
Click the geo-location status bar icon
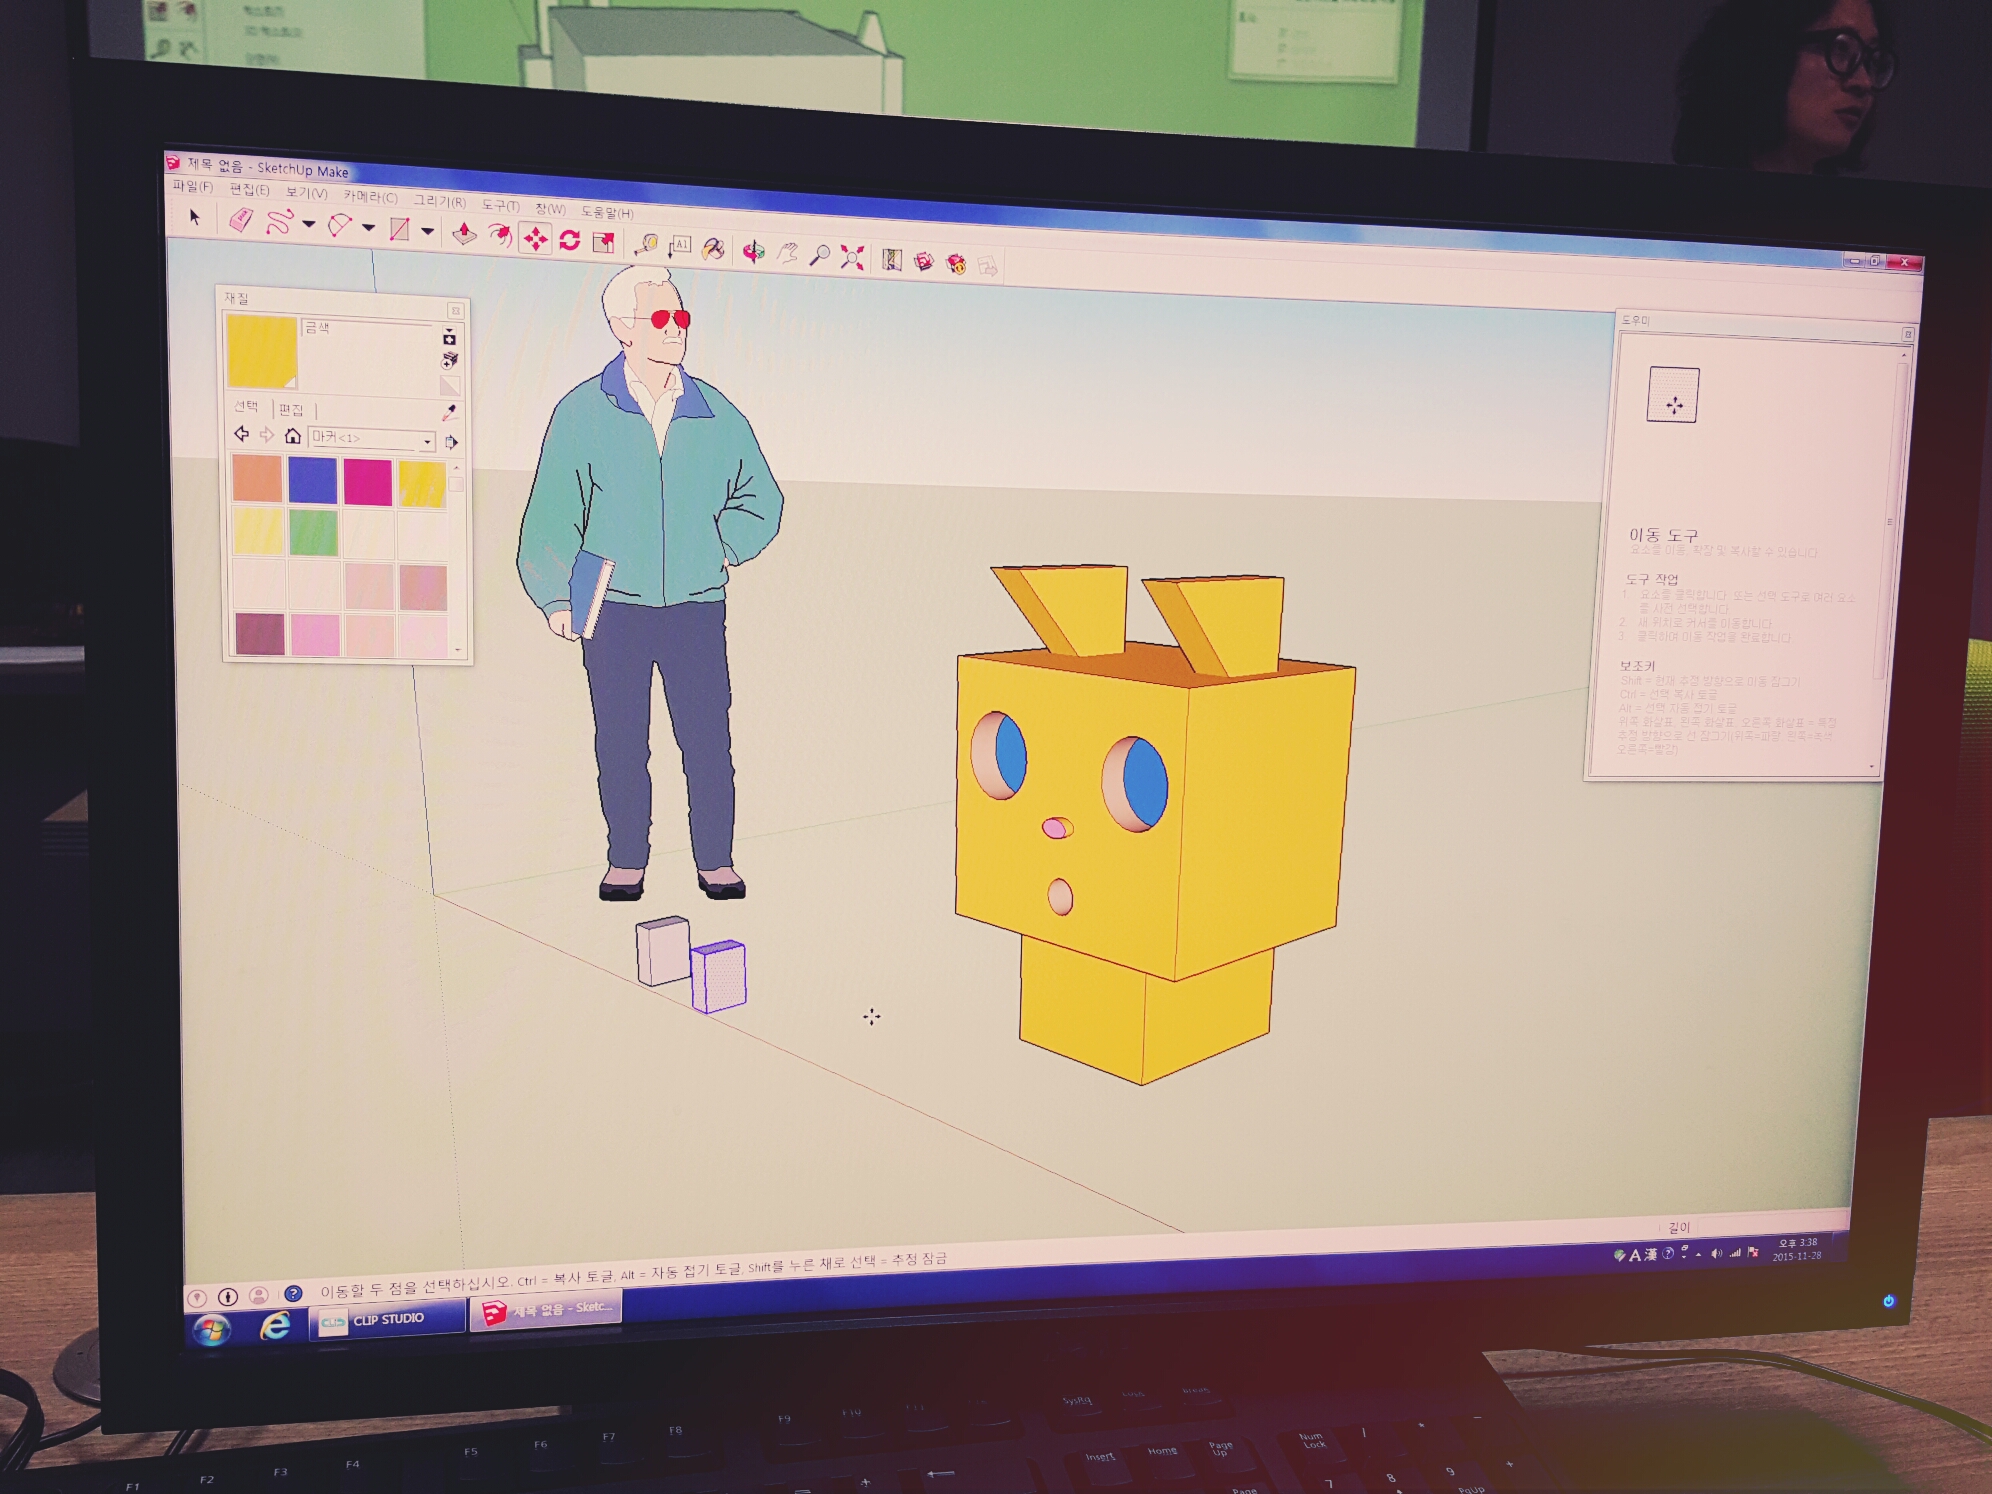click(x=197, y=1298)
